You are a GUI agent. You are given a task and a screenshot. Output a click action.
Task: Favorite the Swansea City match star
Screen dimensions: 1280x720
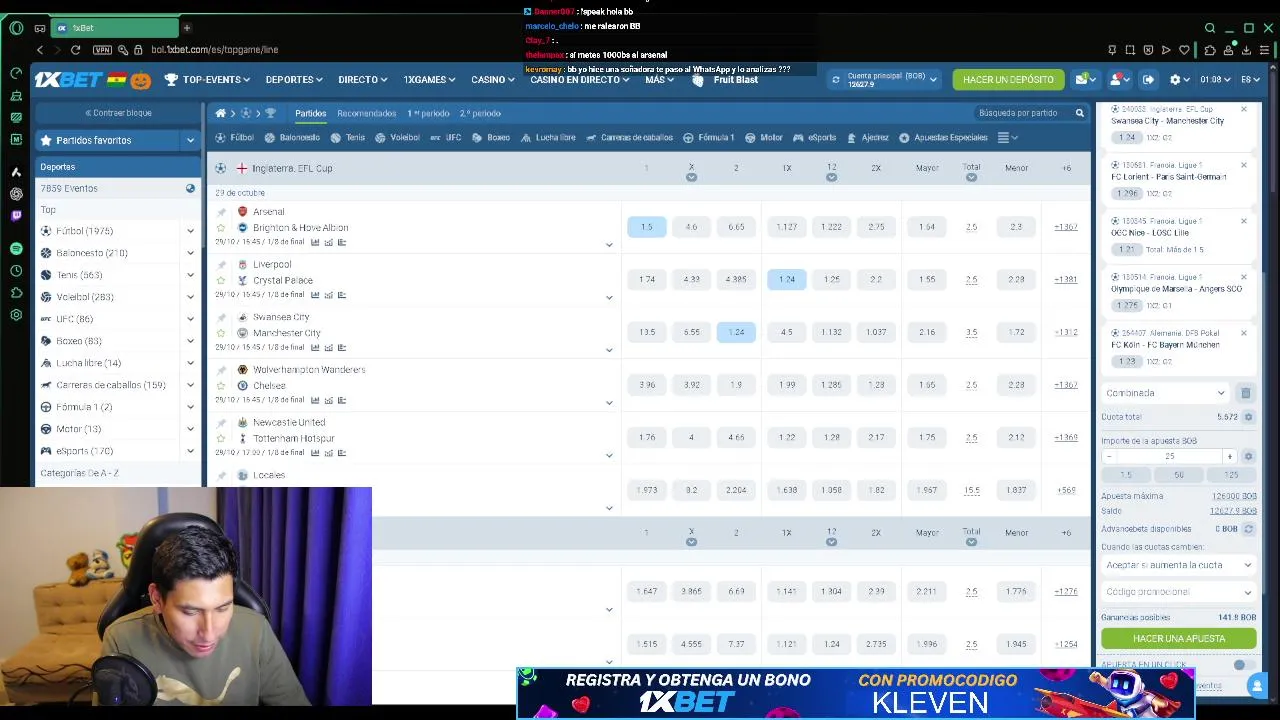[x=221, y=333]
